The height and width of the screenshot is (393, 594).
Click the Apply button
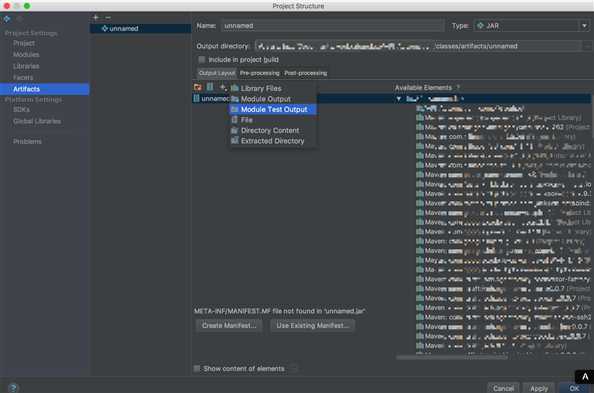[x=539, y=388]
